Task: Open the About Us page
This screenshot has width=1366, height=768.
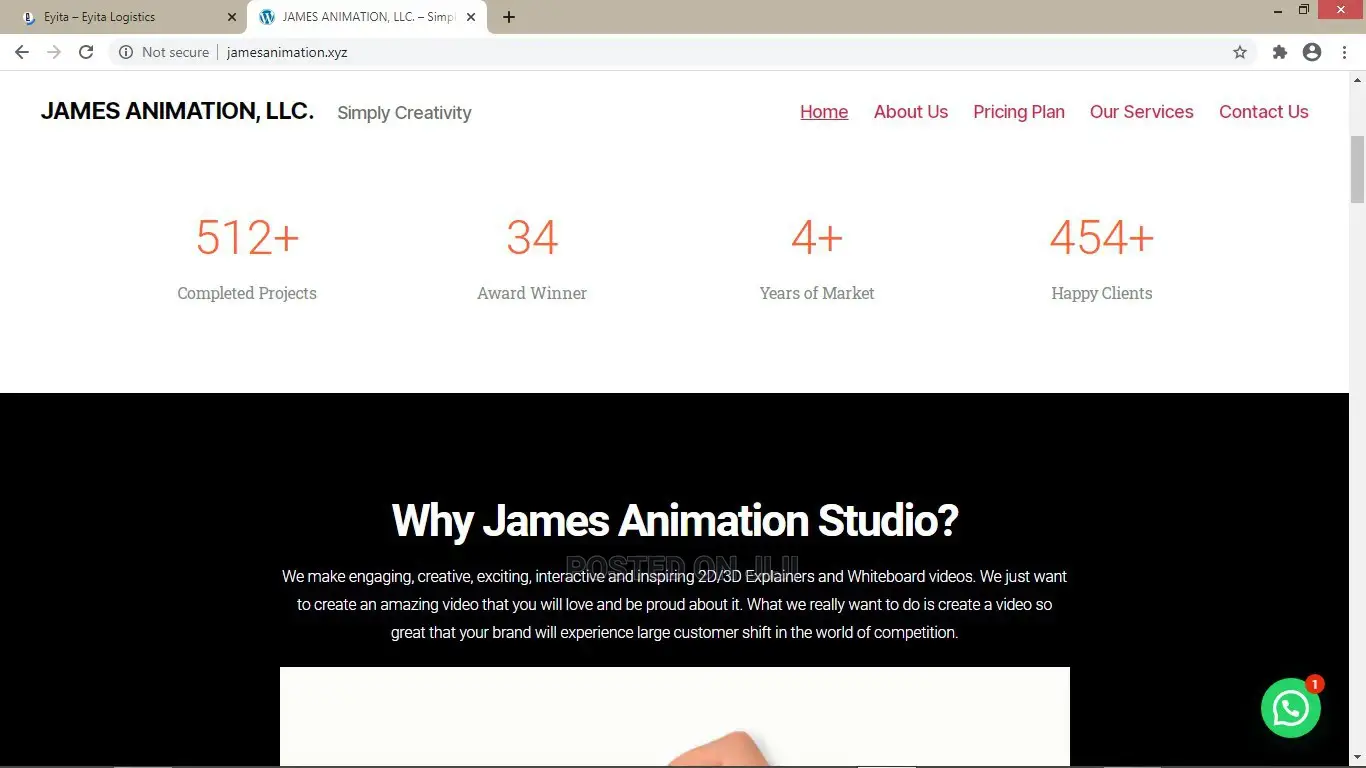Action: click(911, 112)
